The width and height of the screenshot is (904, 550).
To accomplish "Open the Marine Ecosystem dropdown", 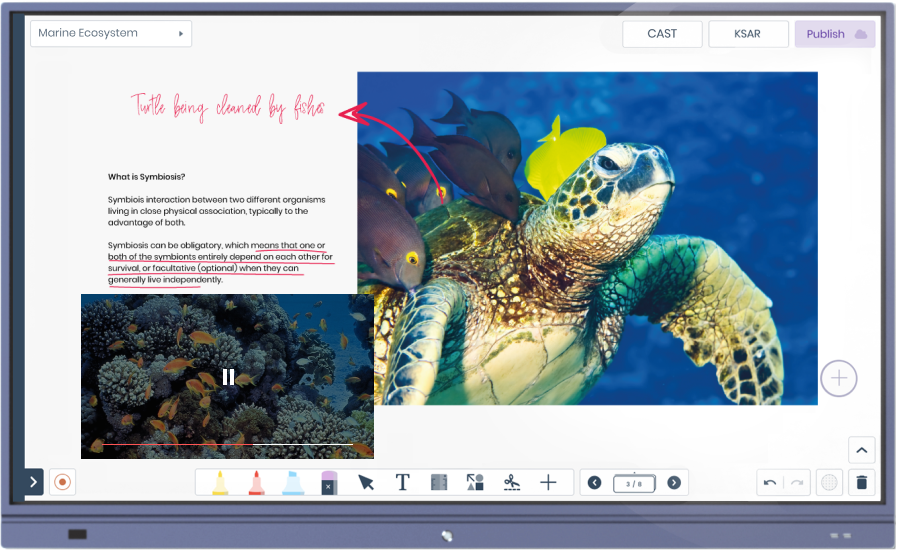I will point(111,34).
